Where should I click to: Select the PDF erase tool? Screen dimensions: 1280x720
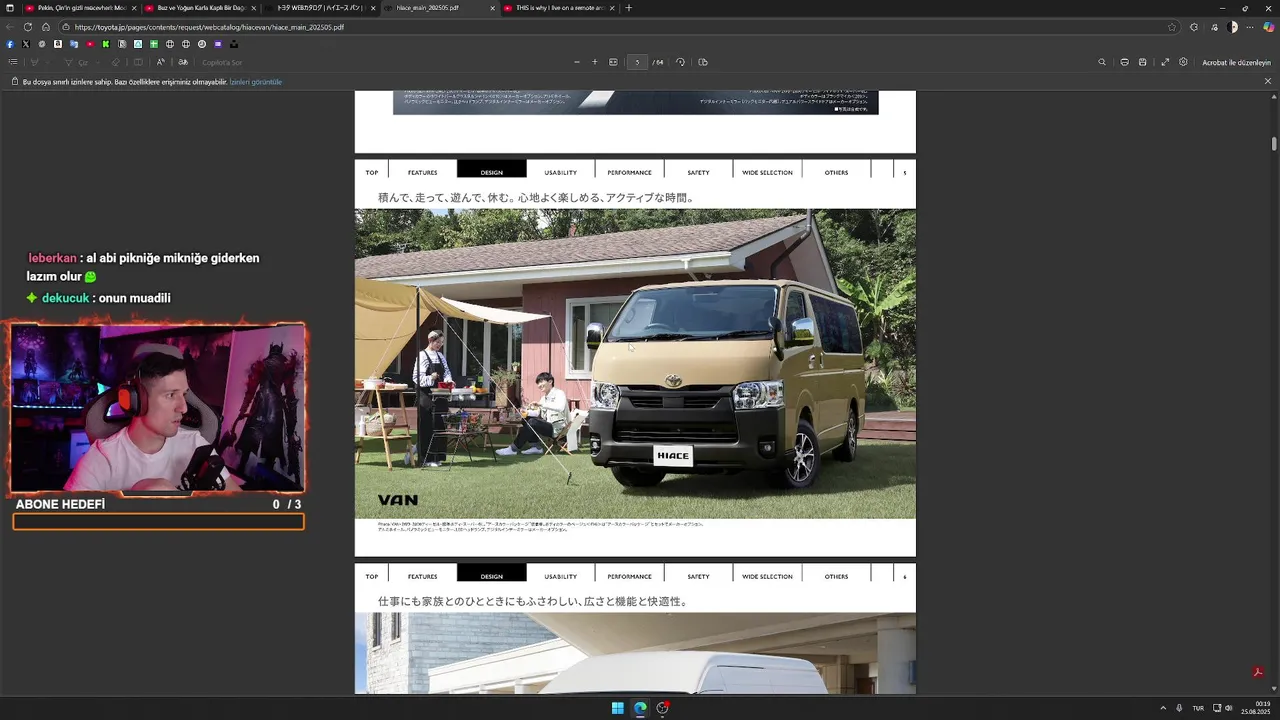116,62
